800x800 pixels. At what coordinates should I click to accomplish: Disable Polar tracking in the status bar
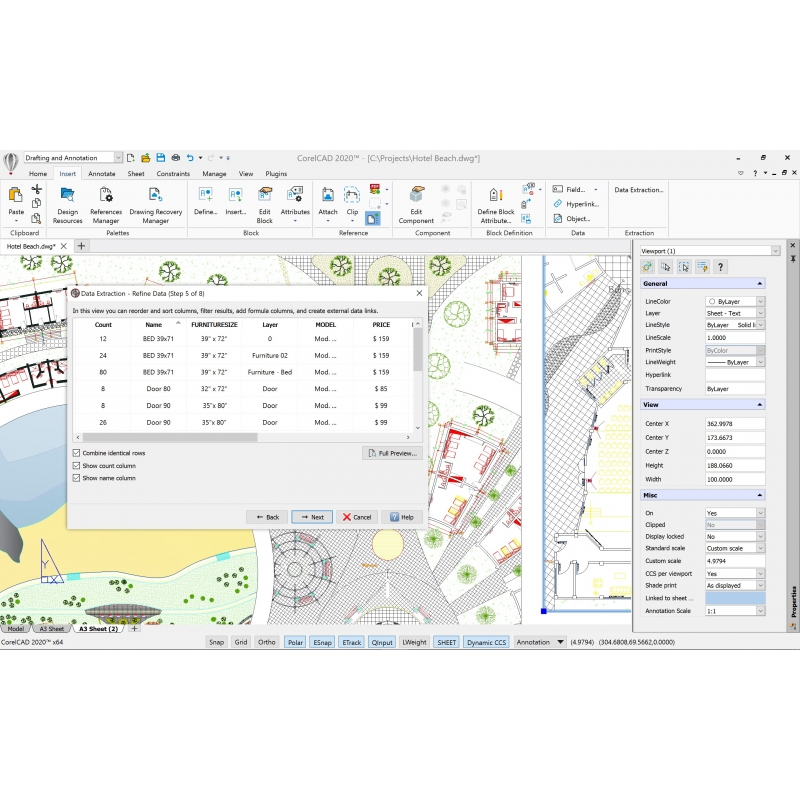point(295,642)
